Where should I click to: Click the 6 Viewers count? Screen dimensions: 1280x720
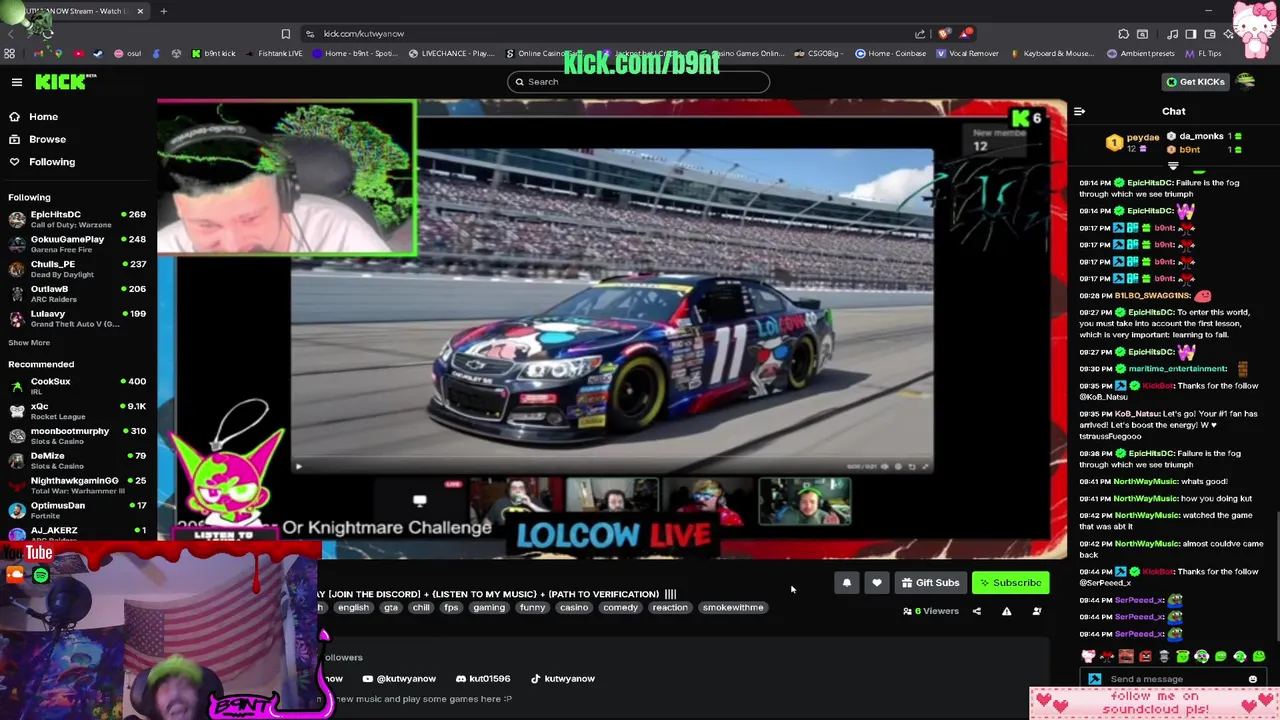(x=931, y=611)
